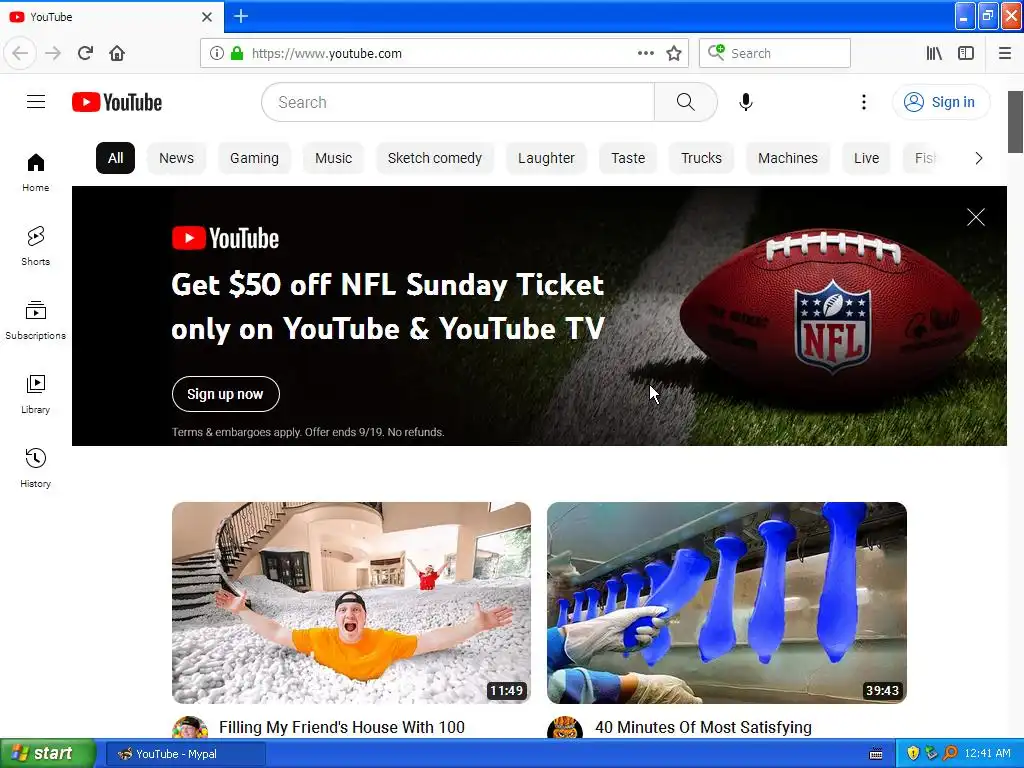Click the security shield tray icon

913,753
